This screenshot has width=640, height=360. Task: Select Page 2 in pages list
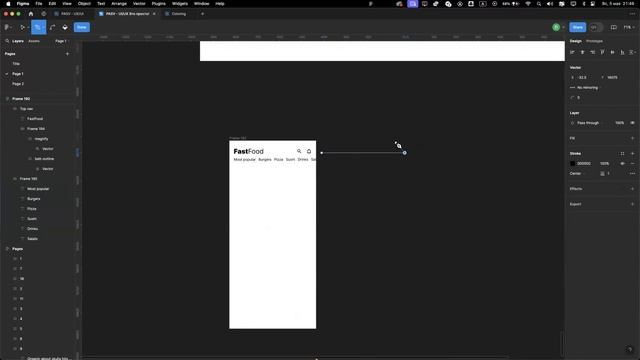click(x=18, y=84)
